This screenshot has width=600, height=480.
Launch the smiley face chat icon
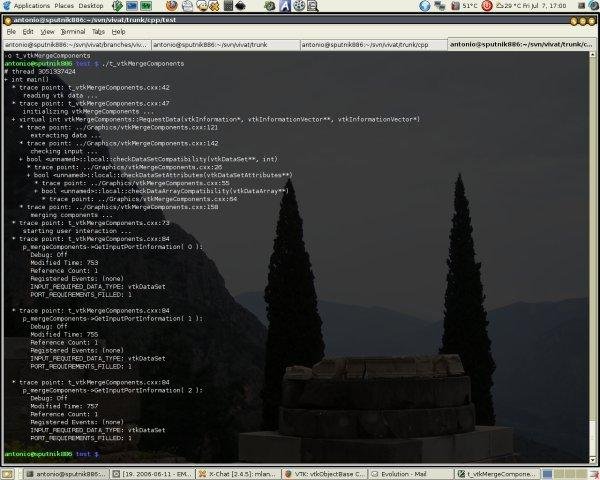pos(201,6)
